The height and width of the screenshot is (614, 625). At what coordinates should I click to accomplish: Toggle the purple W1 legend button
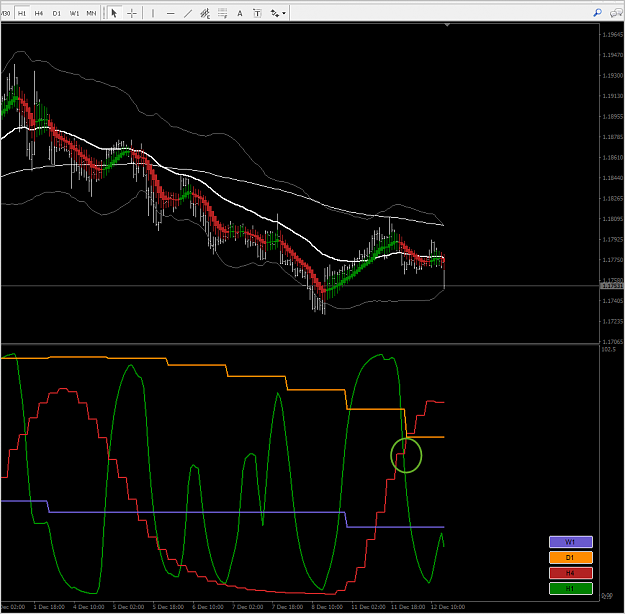click(571, 542)
